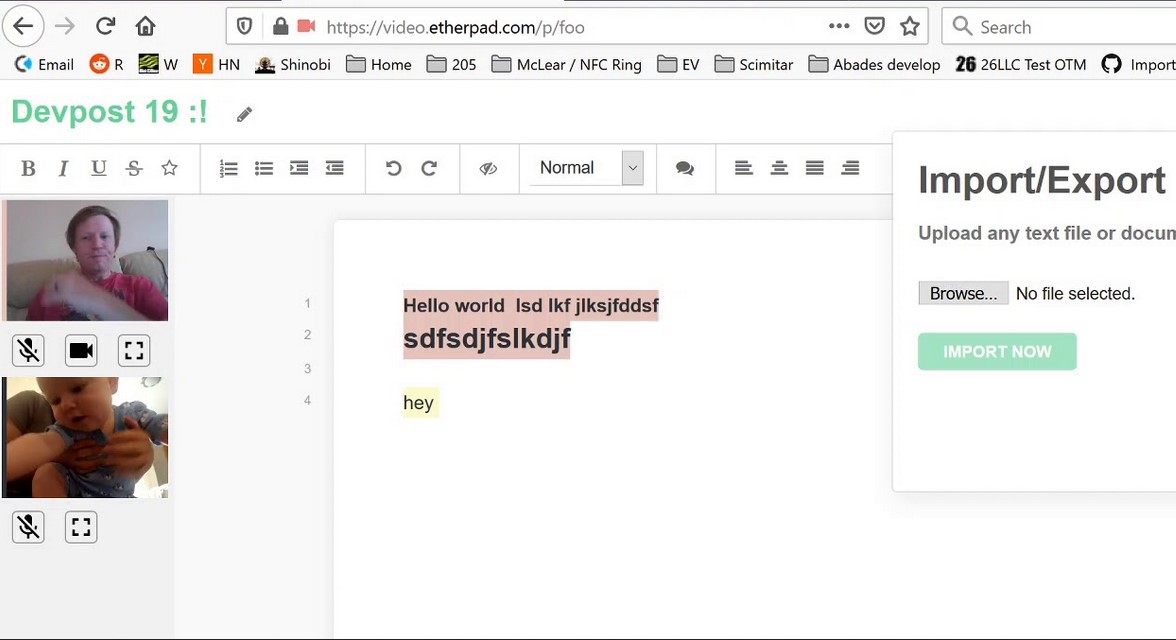Insert an unordered bullet list
This screenshot has height=640, width=1176.
point(264,168)
